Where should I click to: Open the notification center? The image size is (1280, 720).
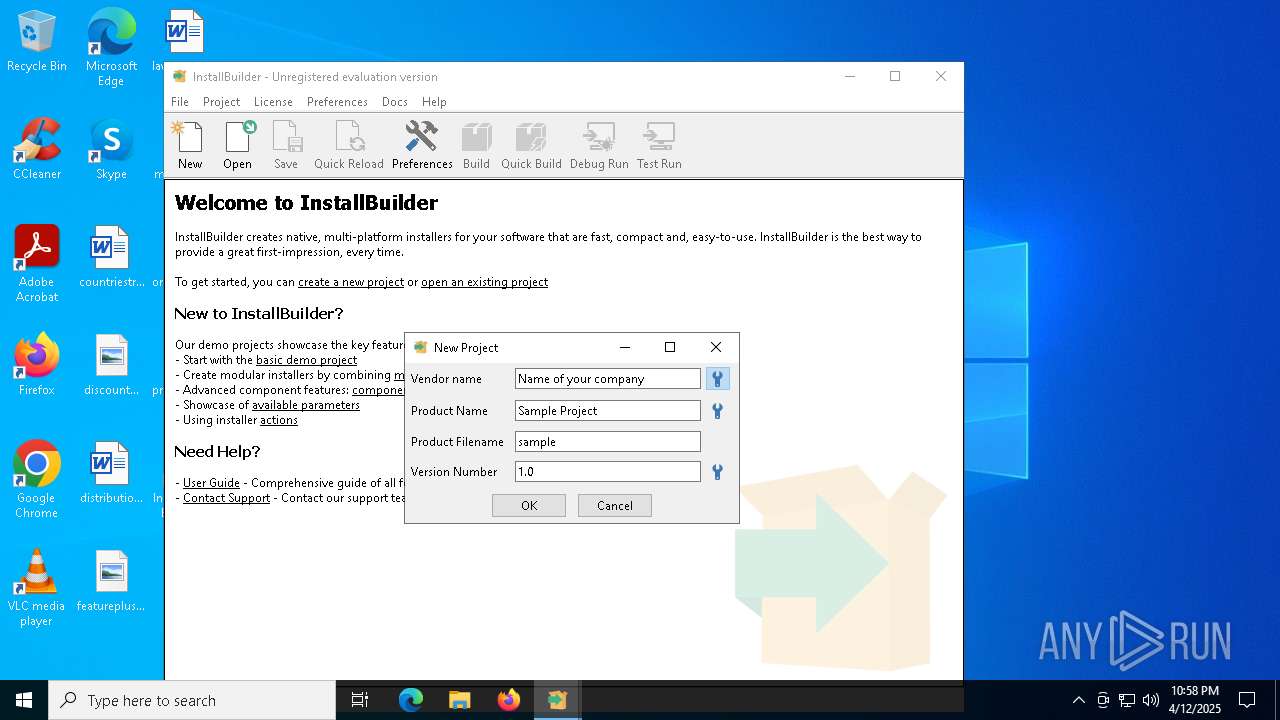(x=1247, y=700)
